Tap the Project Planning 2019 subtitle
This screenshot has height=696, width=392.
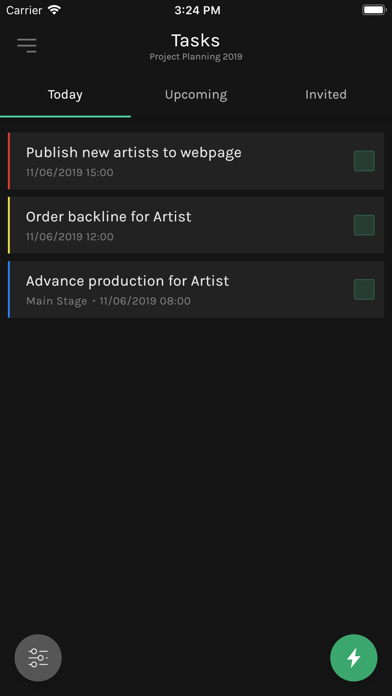coord(196,57)
